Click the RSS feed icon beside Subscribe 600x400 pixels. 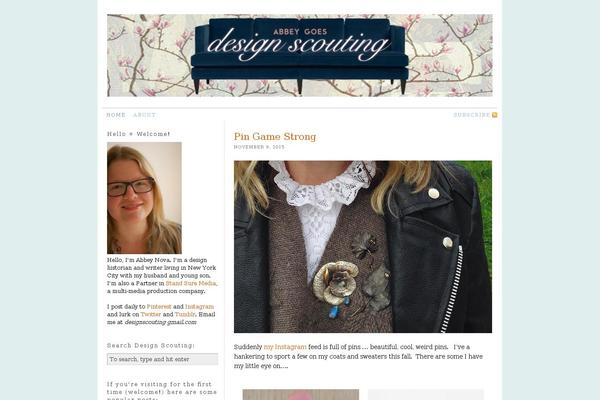pos(494,115)
